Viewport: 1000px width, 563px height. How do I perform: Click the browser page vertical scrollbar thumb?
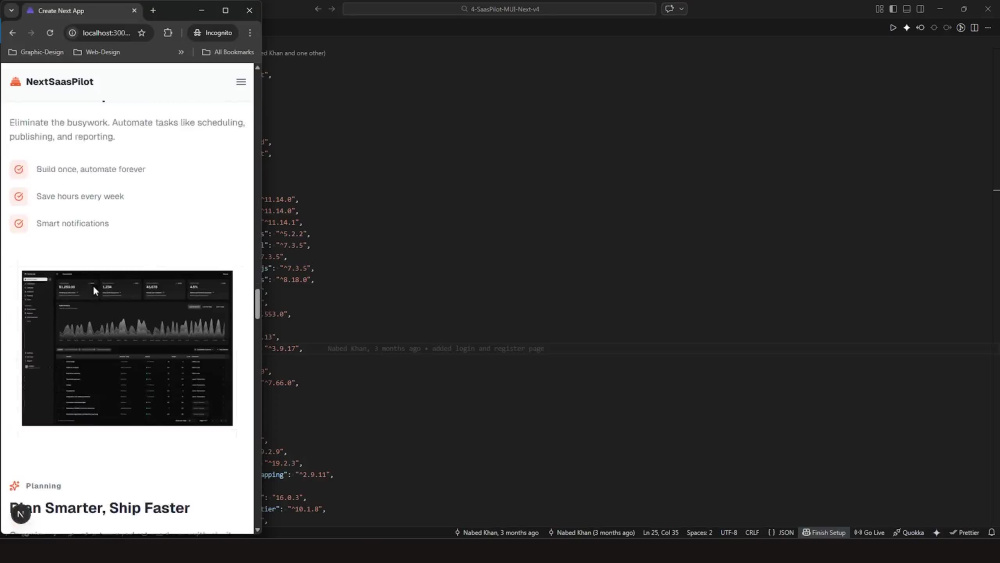coord(257,303)
